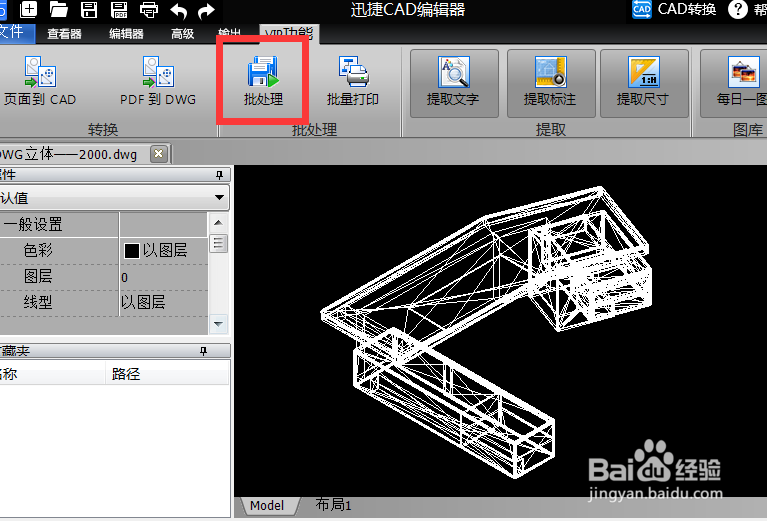Print the drawing with the printer icon
767x521 pixels.
pos(149,9)
